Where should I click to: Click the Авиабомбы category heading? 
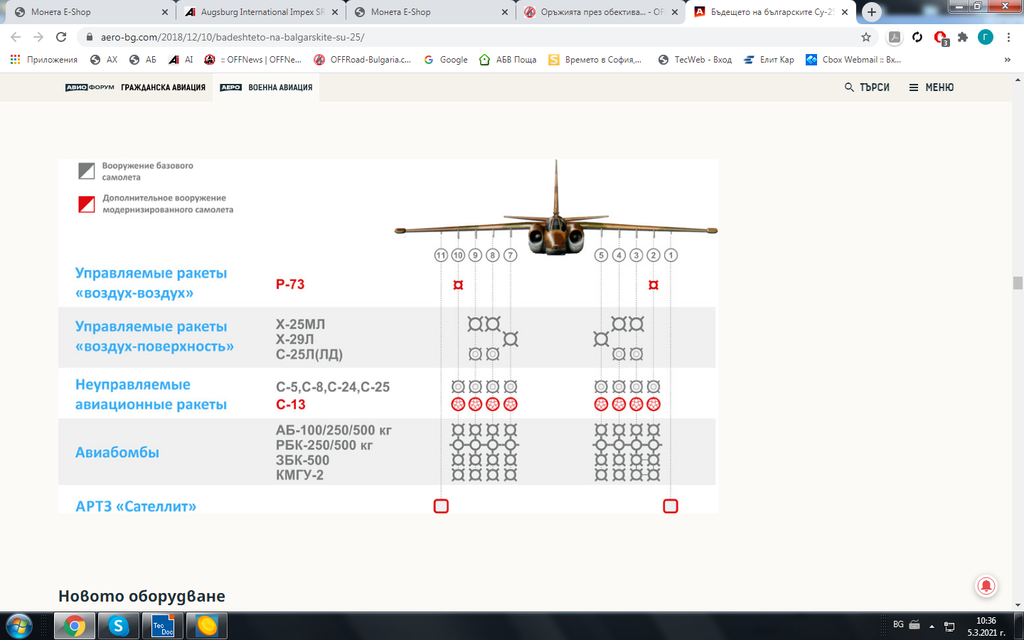(x=117, y=452)
